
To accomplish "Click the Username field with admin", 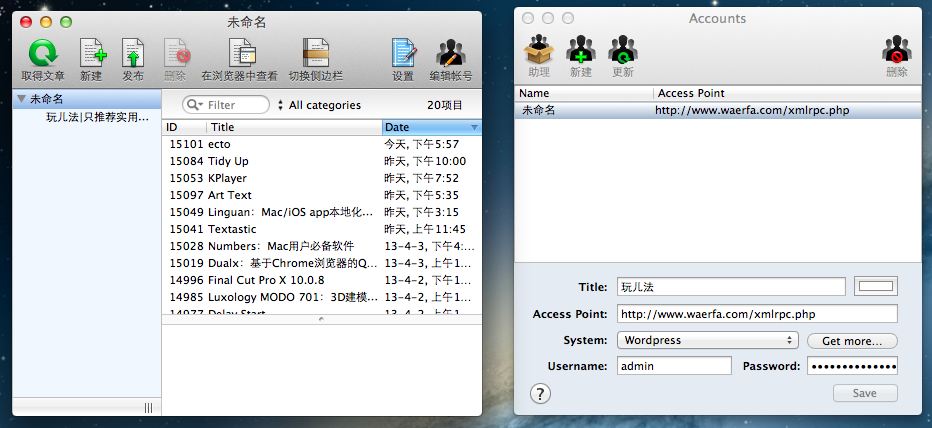I will [674, 366].
